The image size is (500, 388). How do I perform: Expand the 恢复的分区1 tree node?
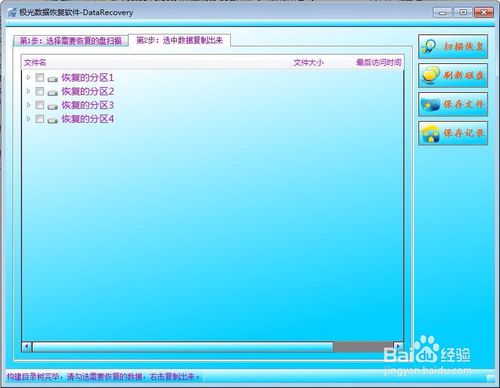[28, 77]
